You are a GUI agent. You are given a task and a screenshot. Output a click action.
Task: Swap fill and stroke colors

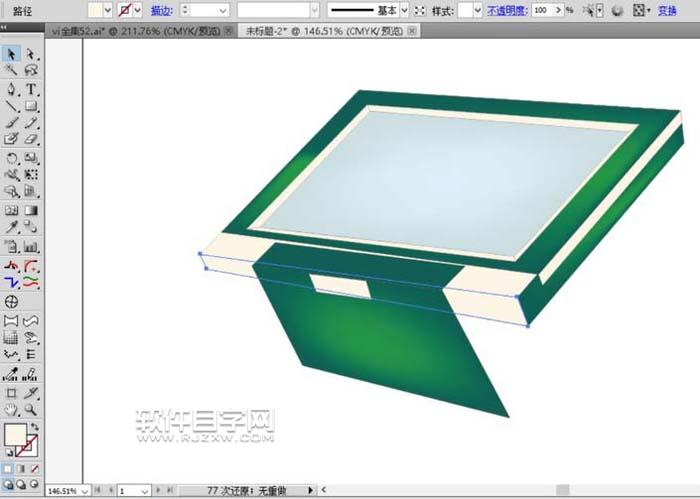point(35,427)
